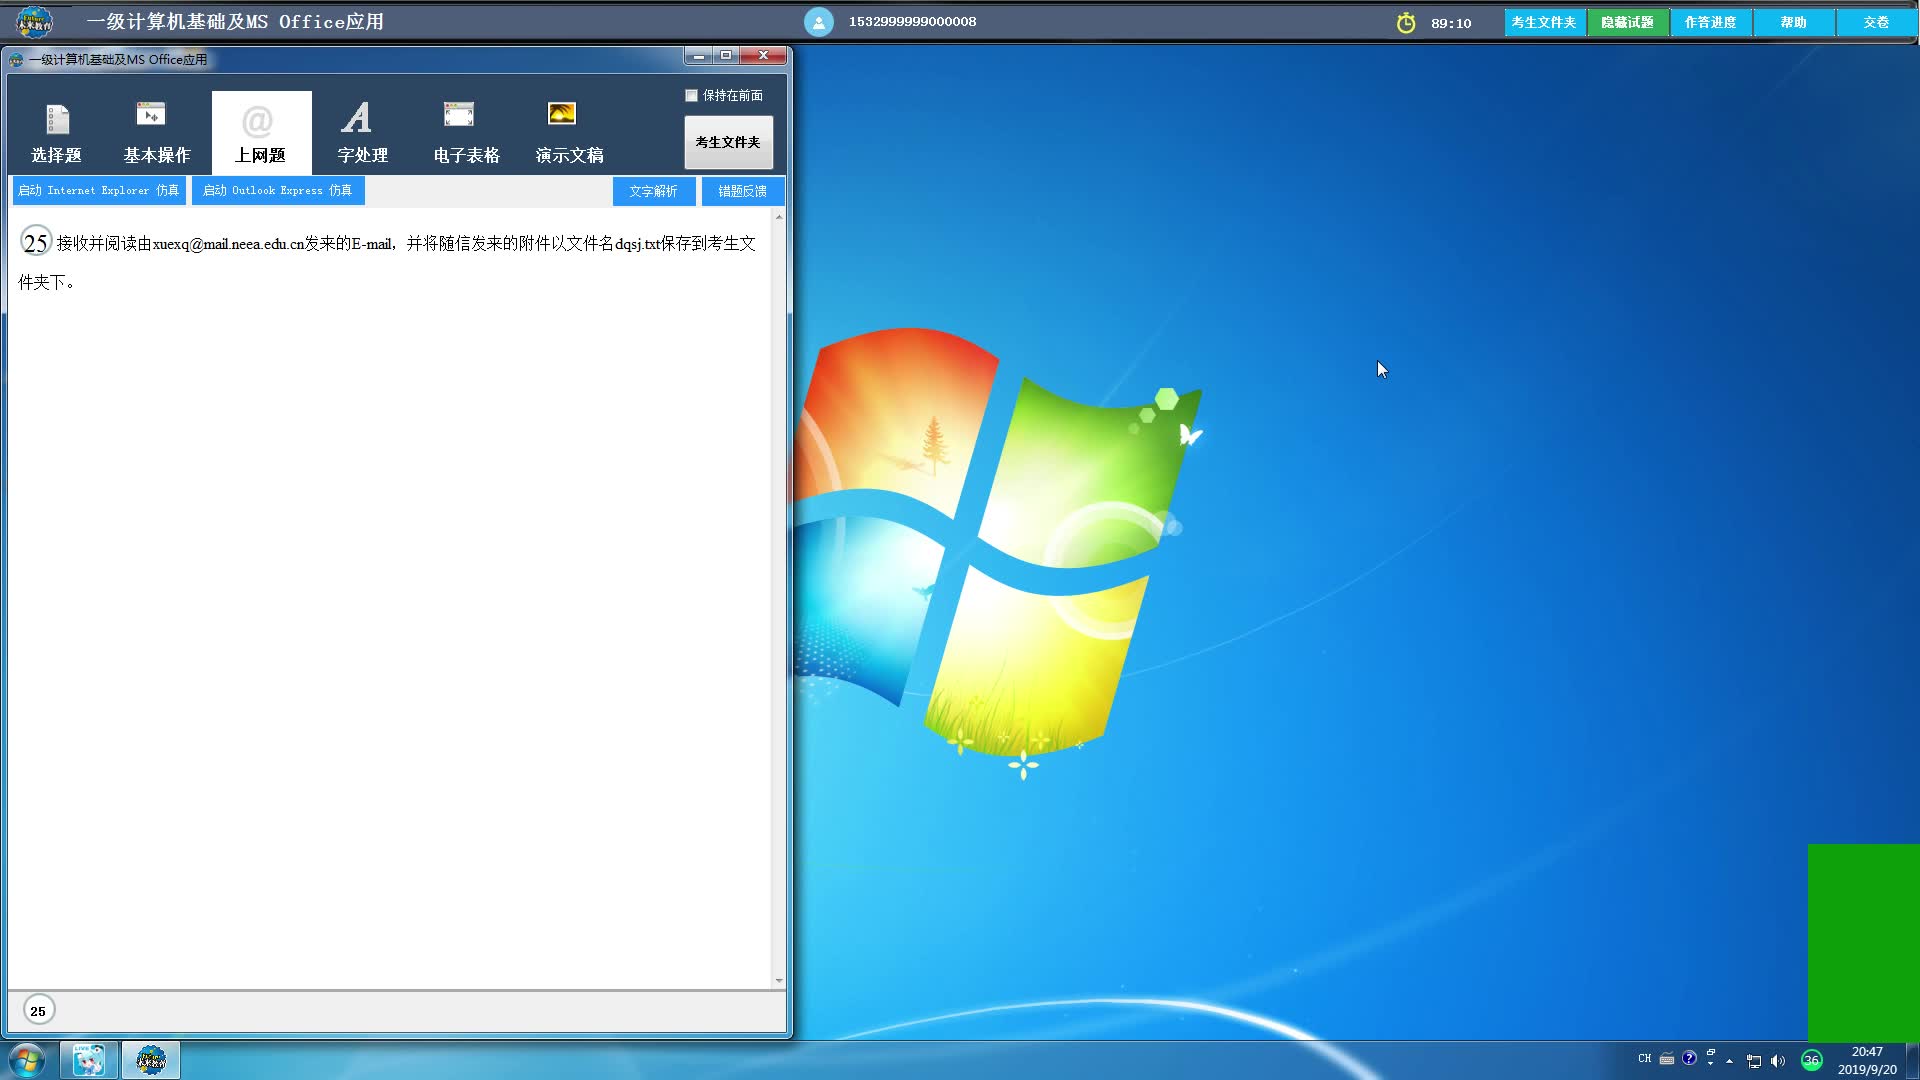Viewport: 1920px width, 1080px height.
Task: Click the 考生文件夹 button in the exam window
Action: click(728, 142)
